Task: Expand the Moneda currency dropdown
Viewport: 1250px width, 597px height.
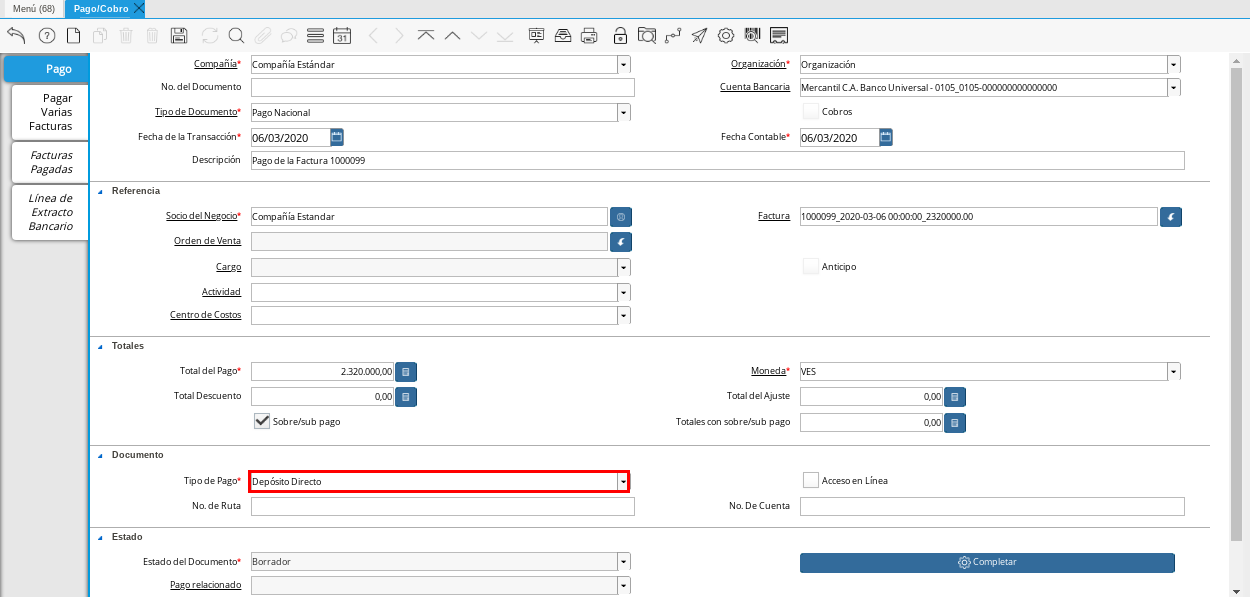Action: 1173,372
